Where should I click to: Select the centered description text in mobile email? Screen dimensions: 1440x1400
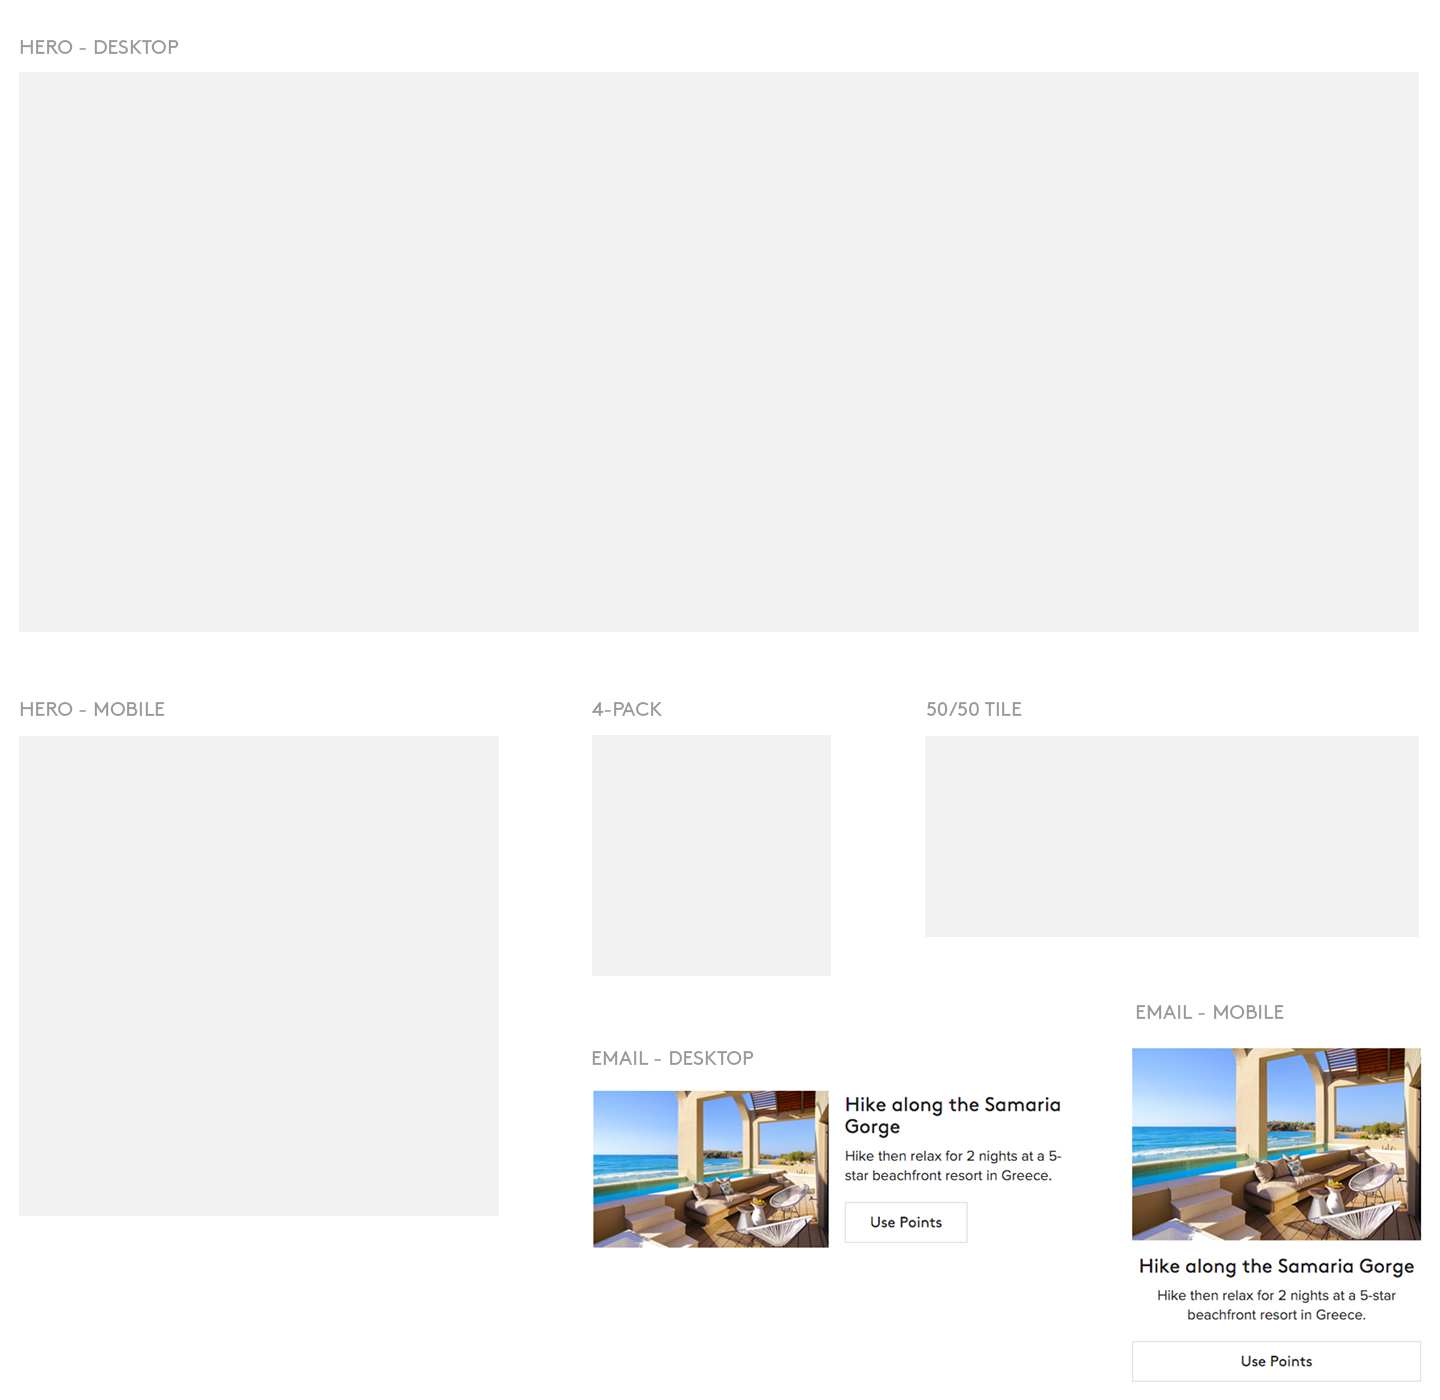pyautogui.click(x=1276, y=1305)
